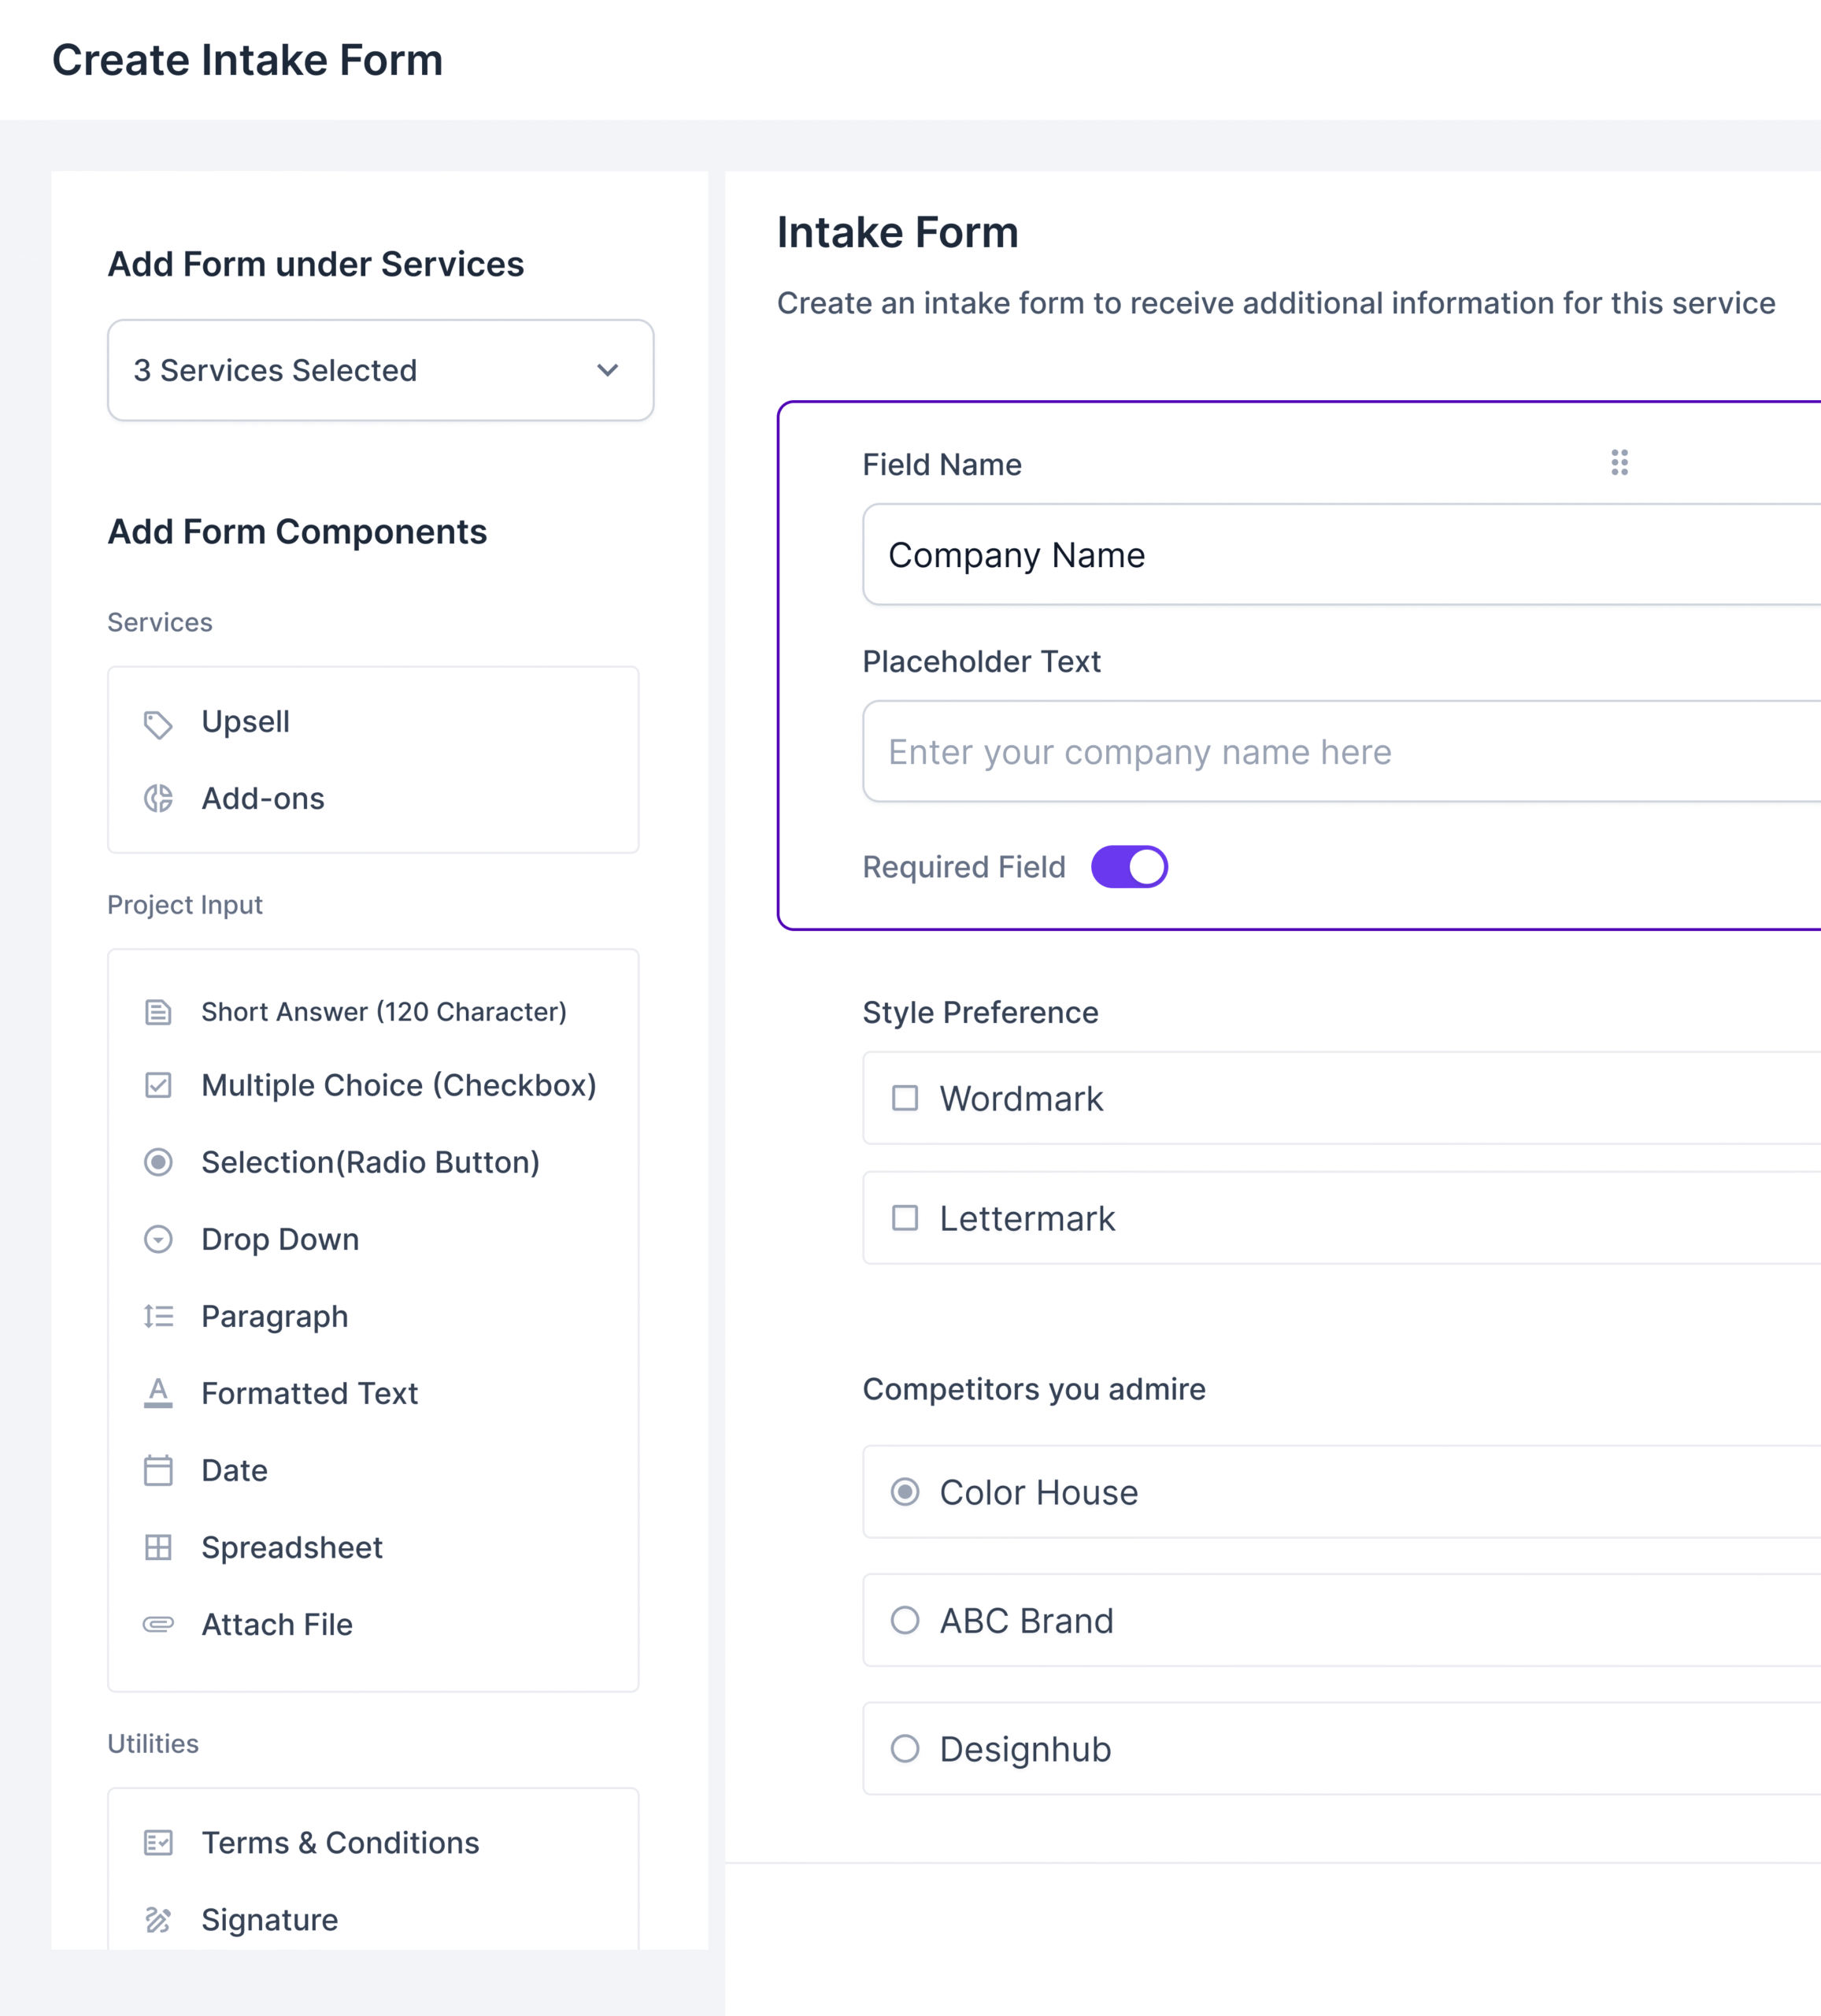Add a Formatted Text component
The width and height of the screenshot is (1821, 2016).
pos(309,1393)
